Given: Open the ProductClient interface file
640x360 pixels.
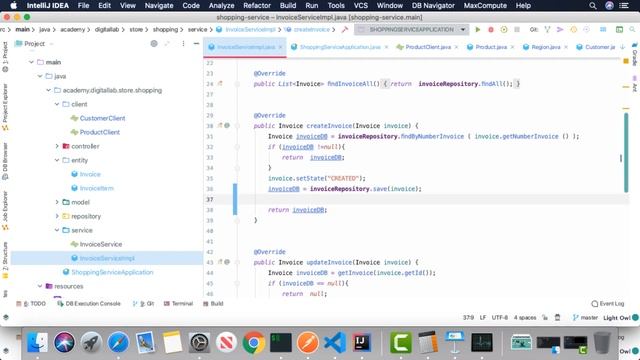Looking at the screenshot, I should pos(100,132).
